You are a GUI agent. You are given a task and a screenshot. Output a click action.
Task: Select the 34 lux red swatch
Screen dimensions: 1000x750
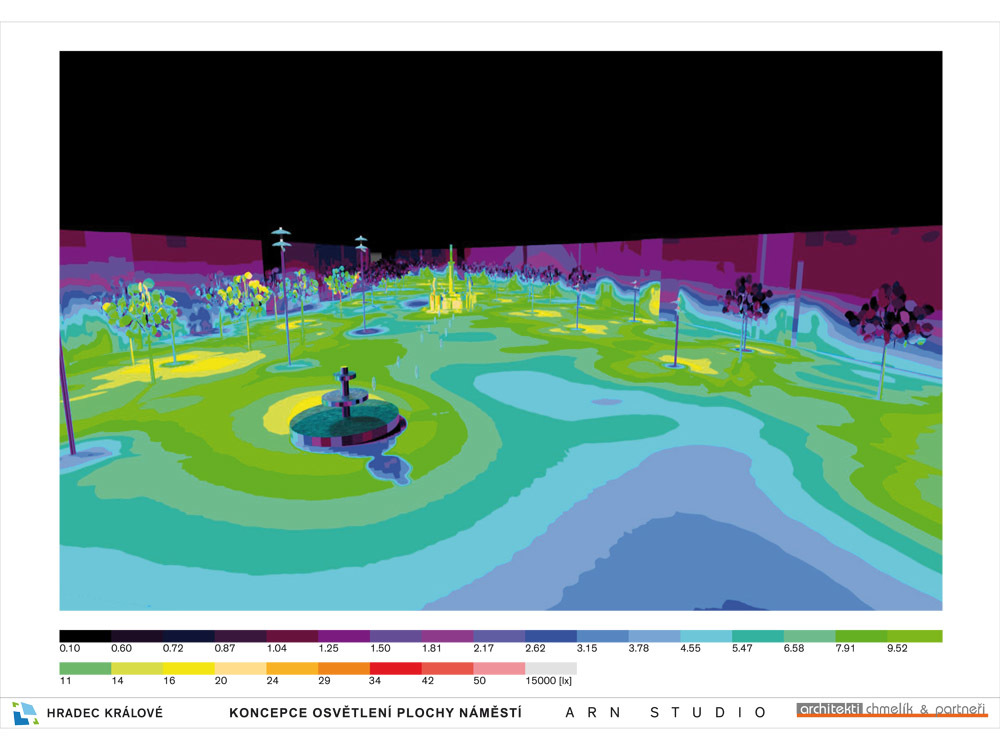[x=395, y=668]
